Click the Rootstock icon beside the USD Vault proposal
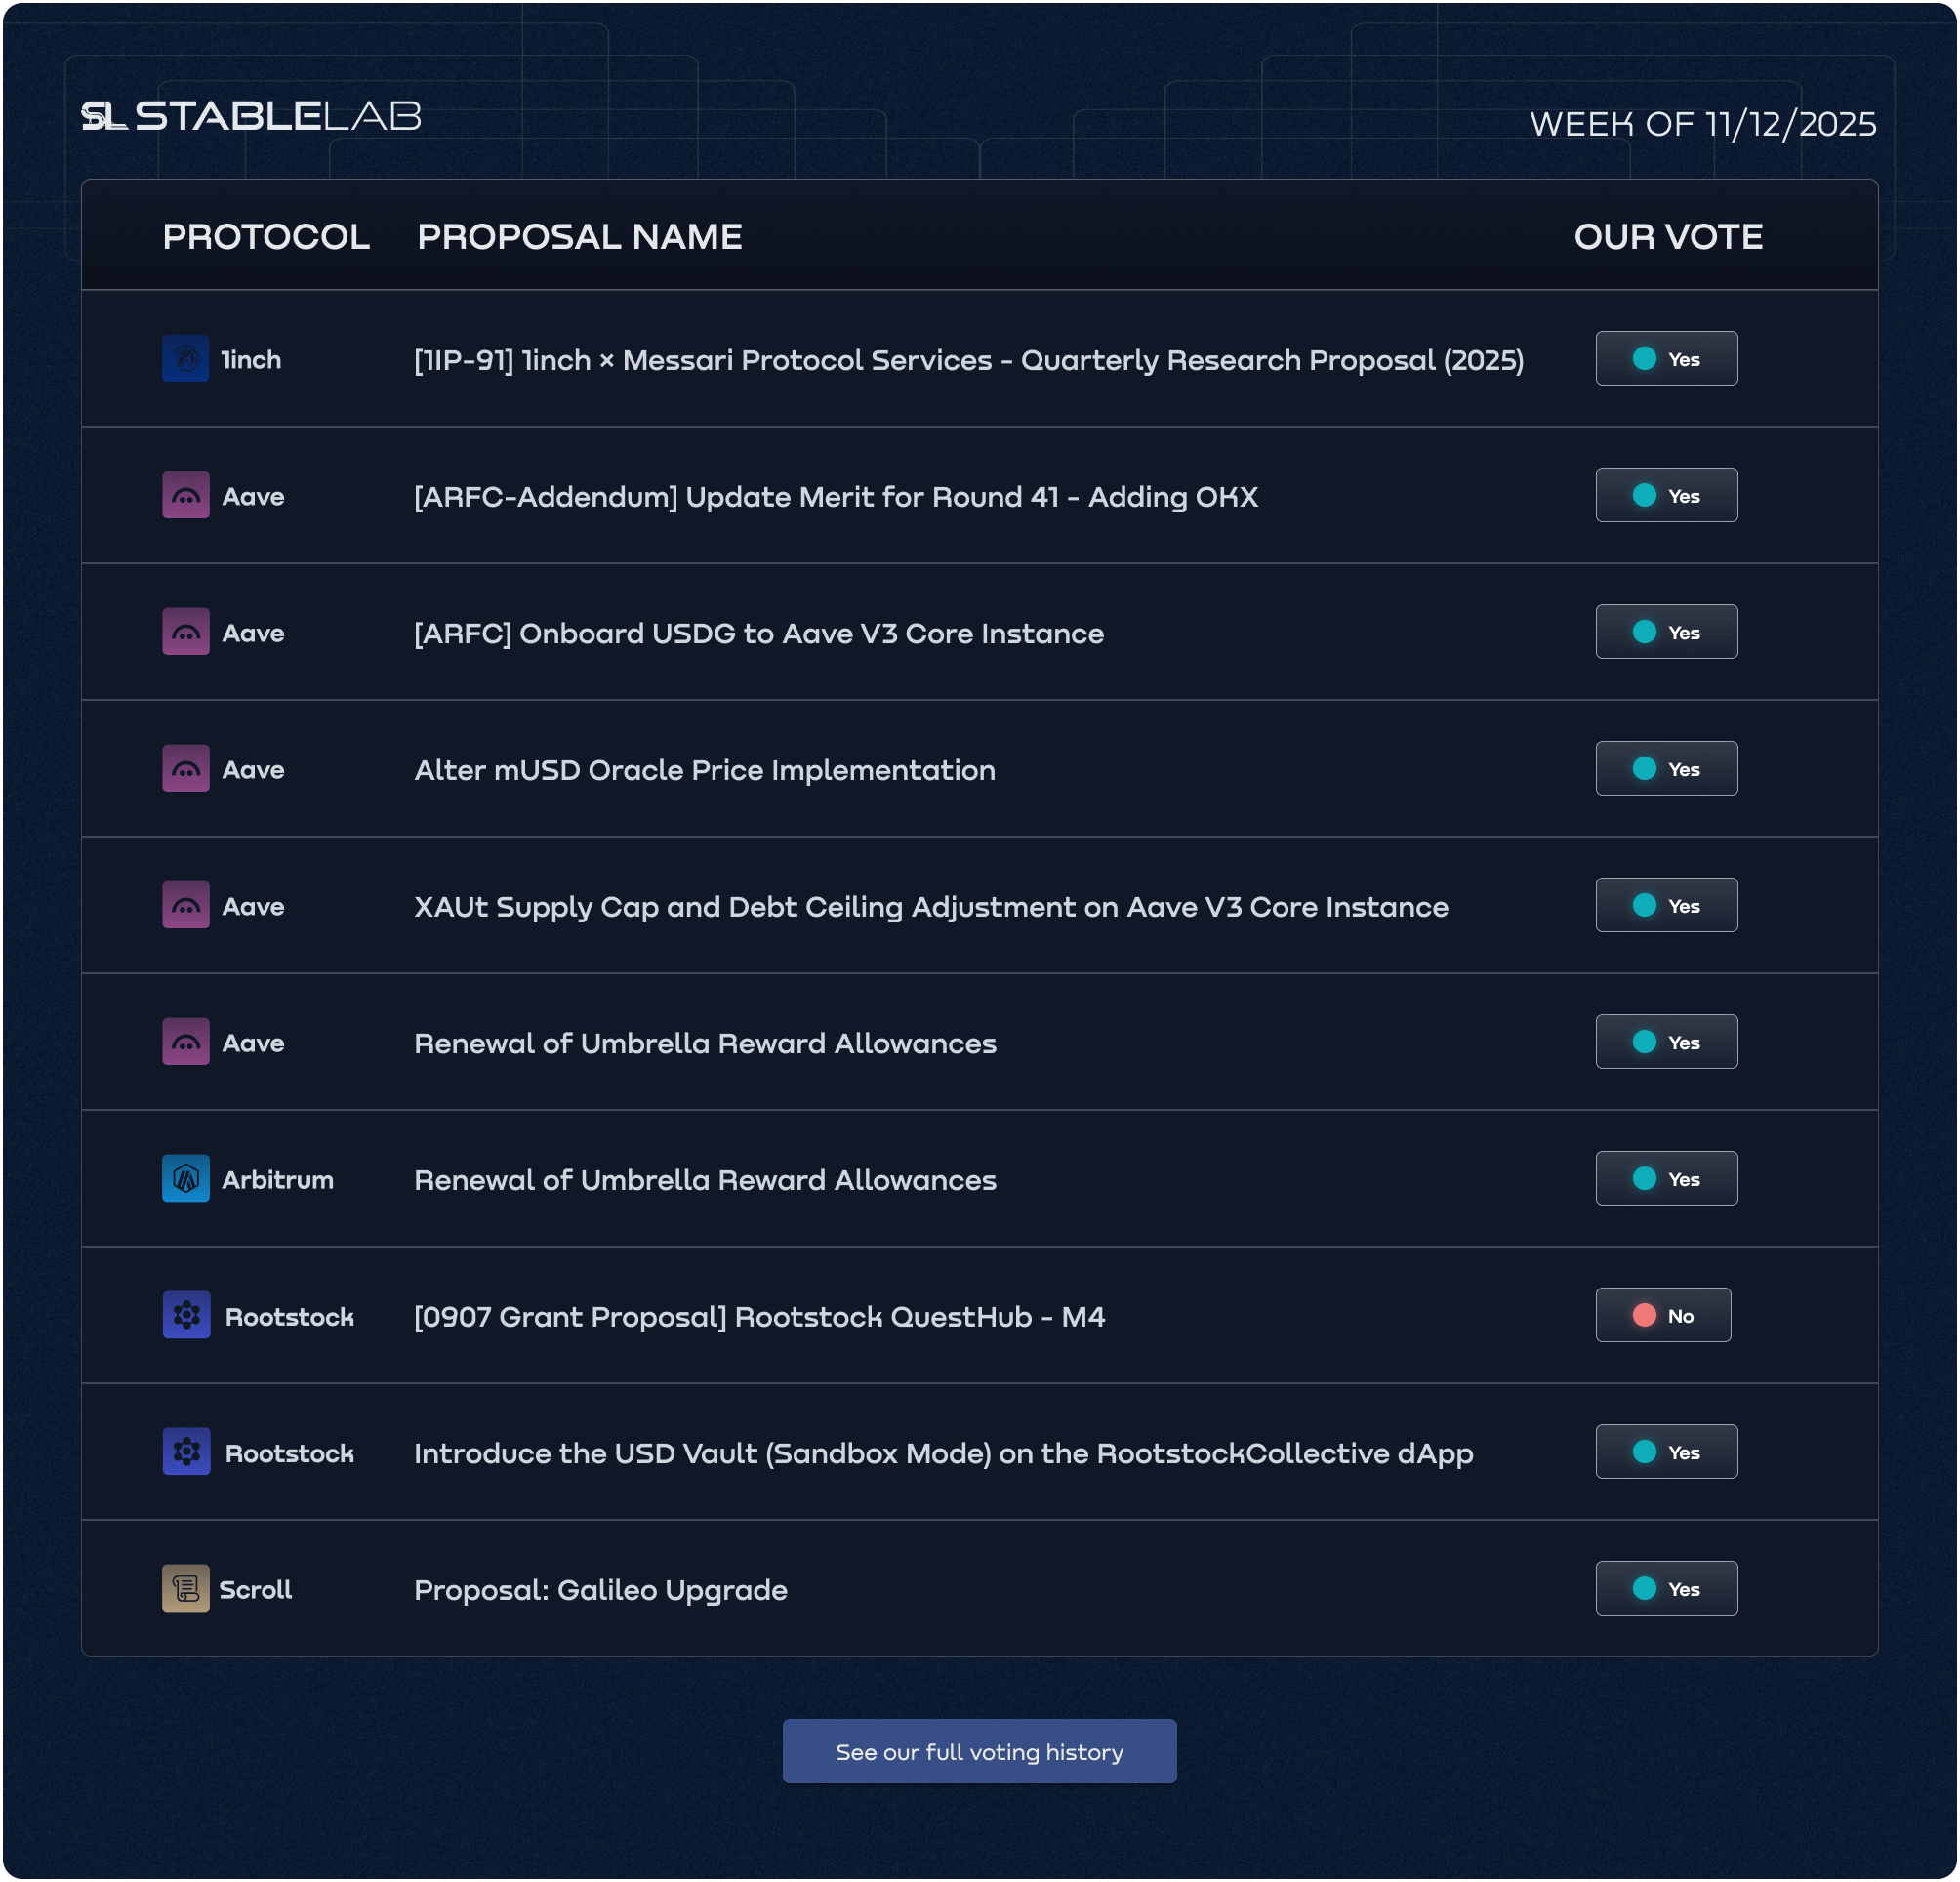1960x1882 pixels. [x=186, y=1452]
